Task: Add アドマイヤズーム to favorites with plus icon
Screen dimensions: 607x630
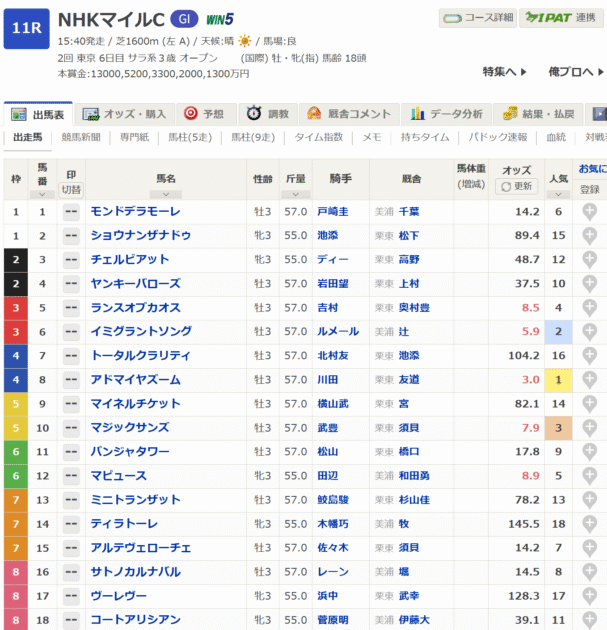Action: 589,380
